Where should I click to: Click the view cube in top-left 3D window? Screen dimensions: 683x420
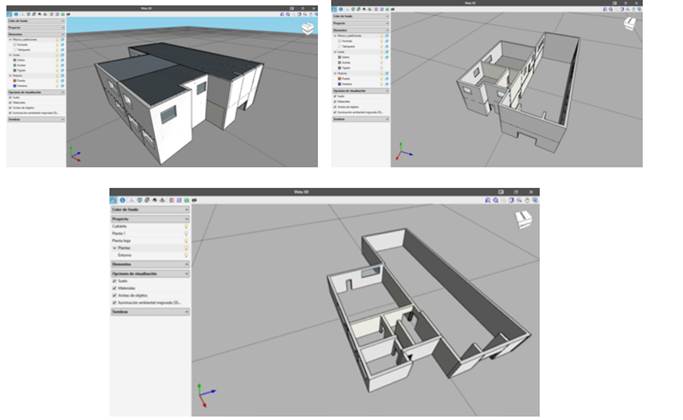point(307,28)
